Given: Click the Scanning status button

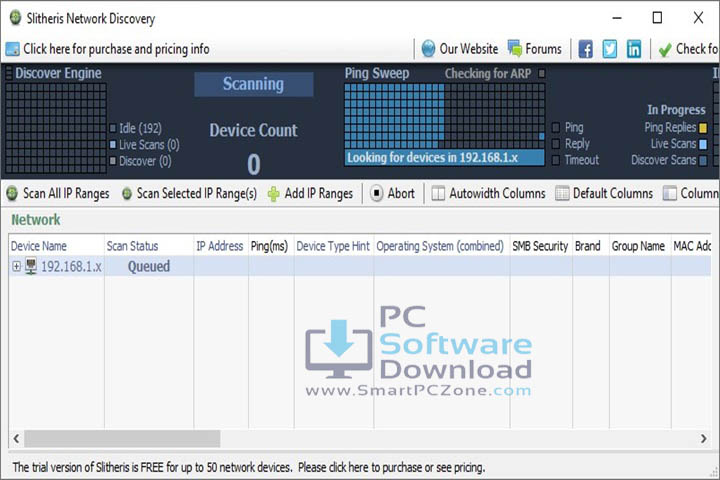Looking at the screenshot, I should pyautogui.click(x=253, y=84).
